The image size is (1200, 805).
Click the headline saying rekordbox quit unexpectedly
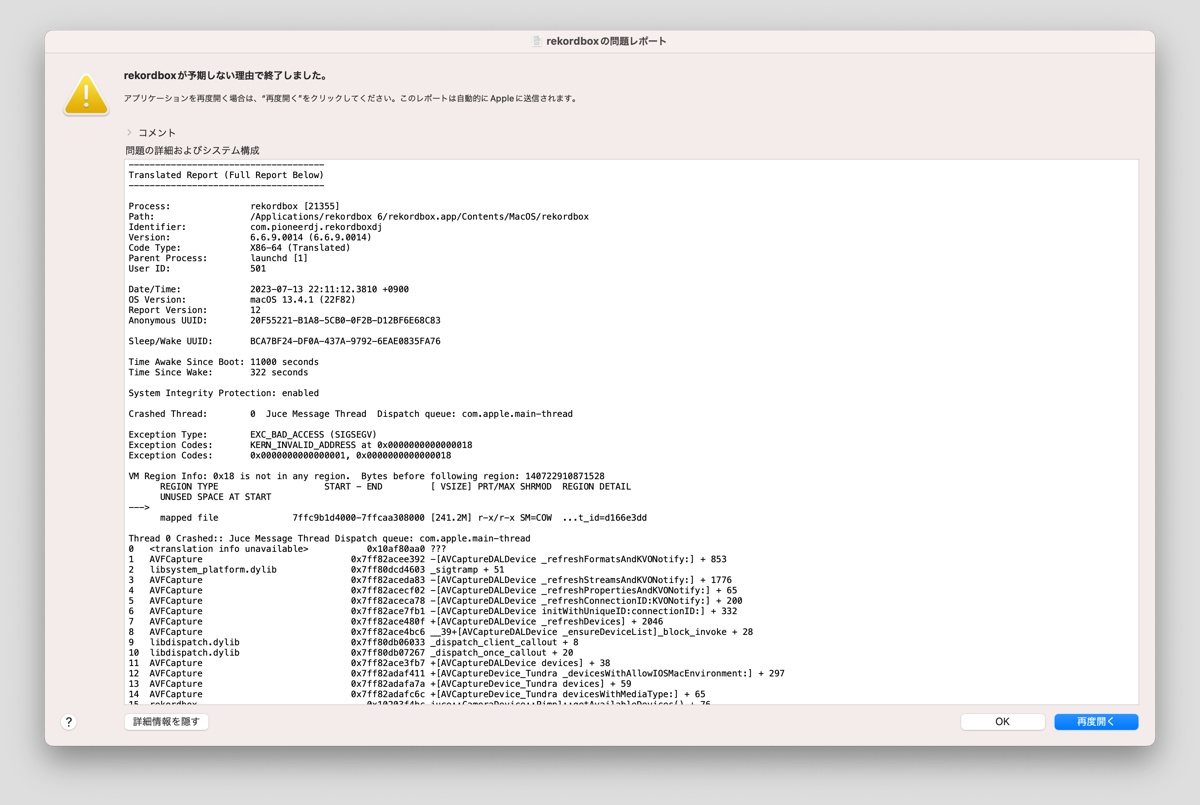[225, 75]
